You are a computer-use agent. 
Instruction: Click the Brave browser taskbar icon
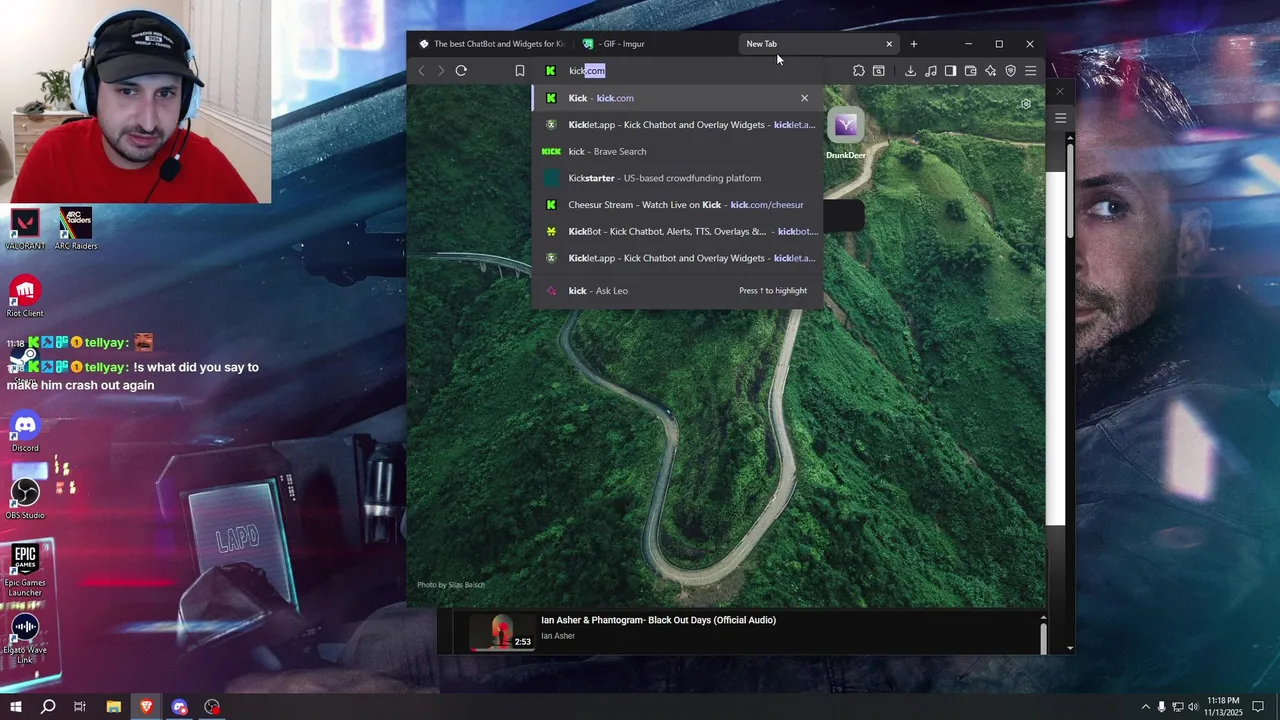(x=146, y=707)
